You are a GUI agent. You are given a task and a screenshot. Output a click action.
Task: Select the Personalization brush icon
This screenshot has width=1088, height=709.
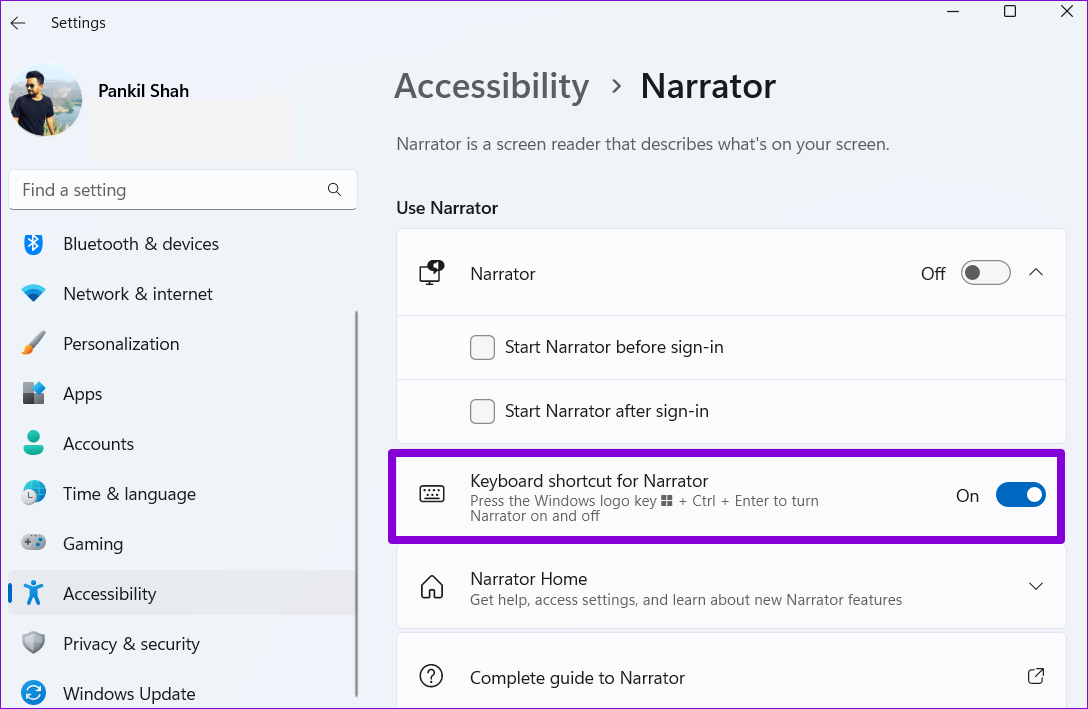[x=34, y=343]
